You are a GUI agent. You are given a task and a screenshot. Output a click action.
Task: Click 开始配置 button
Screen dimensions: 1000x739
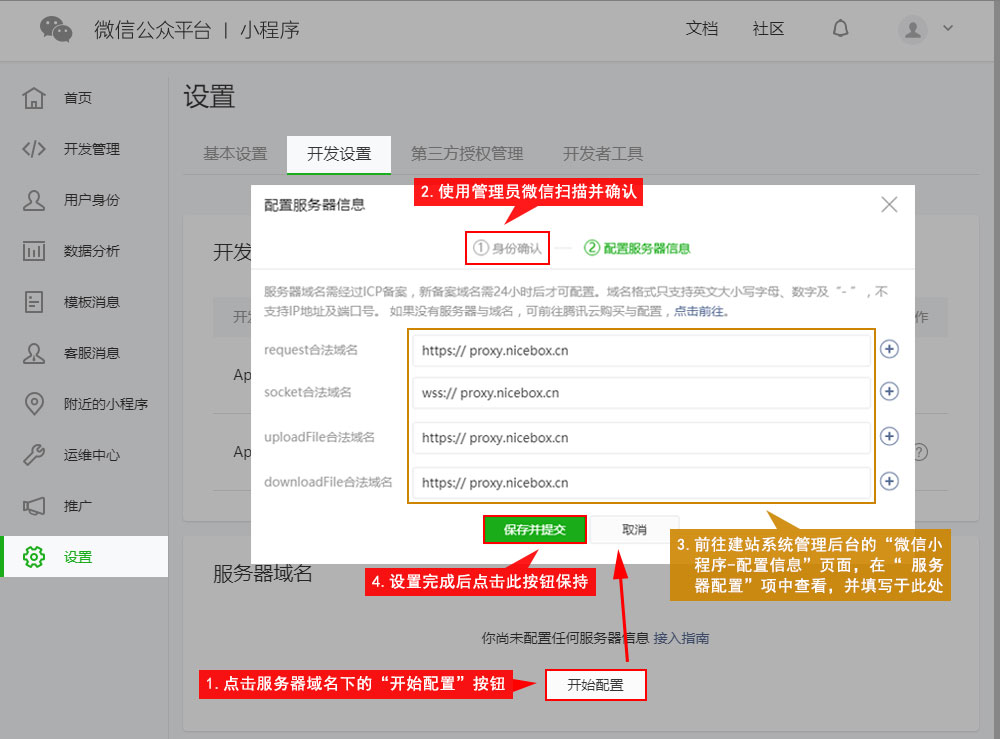click(595, 685)
